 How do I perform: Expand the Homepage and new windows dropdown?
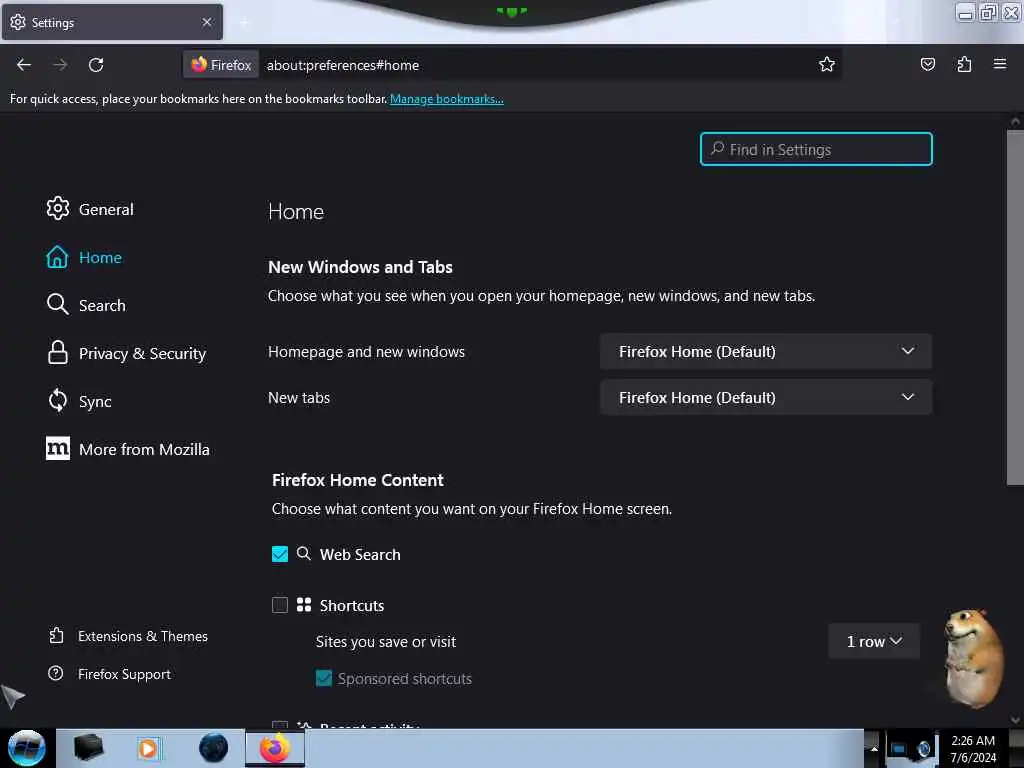[x=765, y=351]
